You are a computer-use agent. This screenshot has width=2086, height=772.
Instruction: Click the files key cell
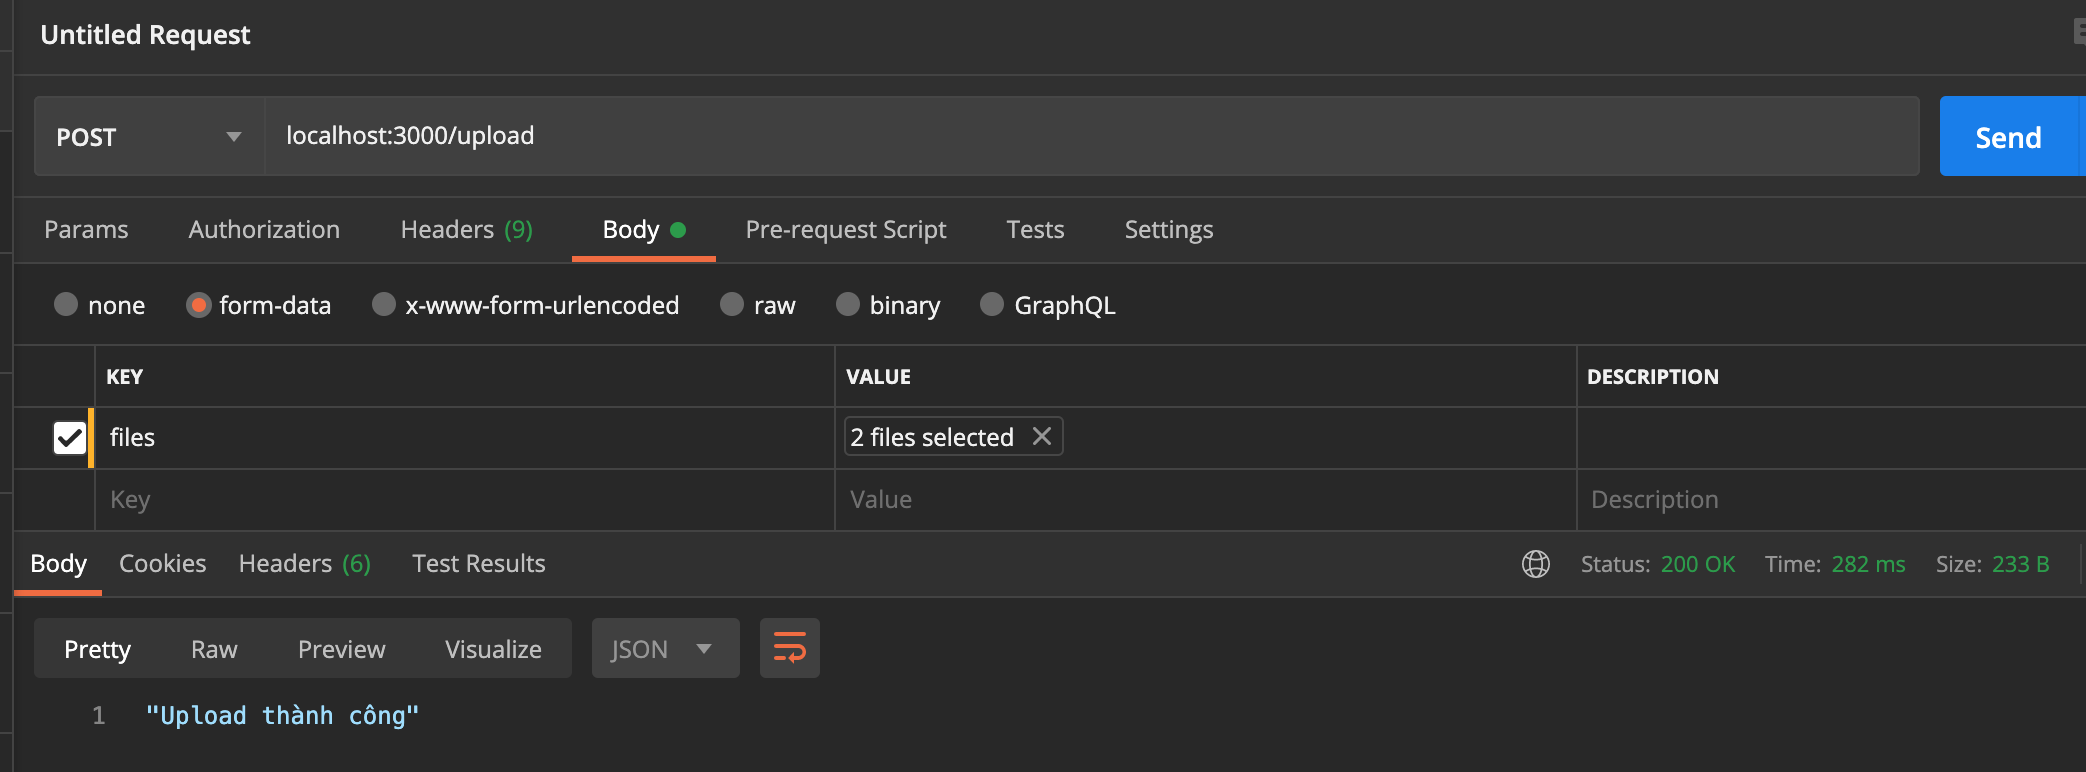465,437
